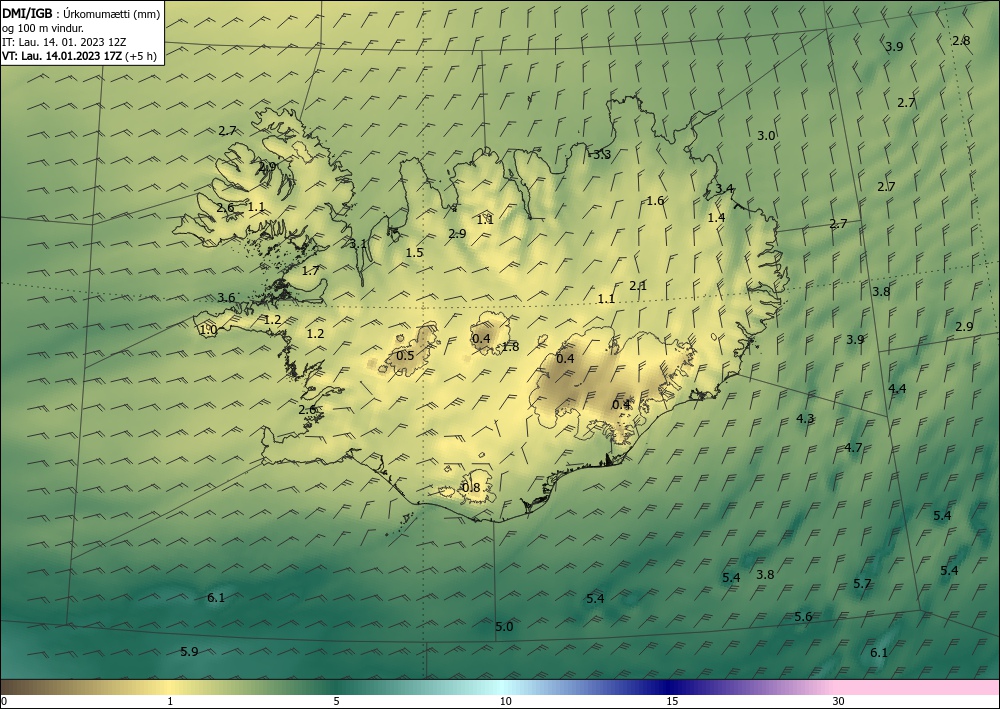Click the 1.5 value on the map

[414, 253]
